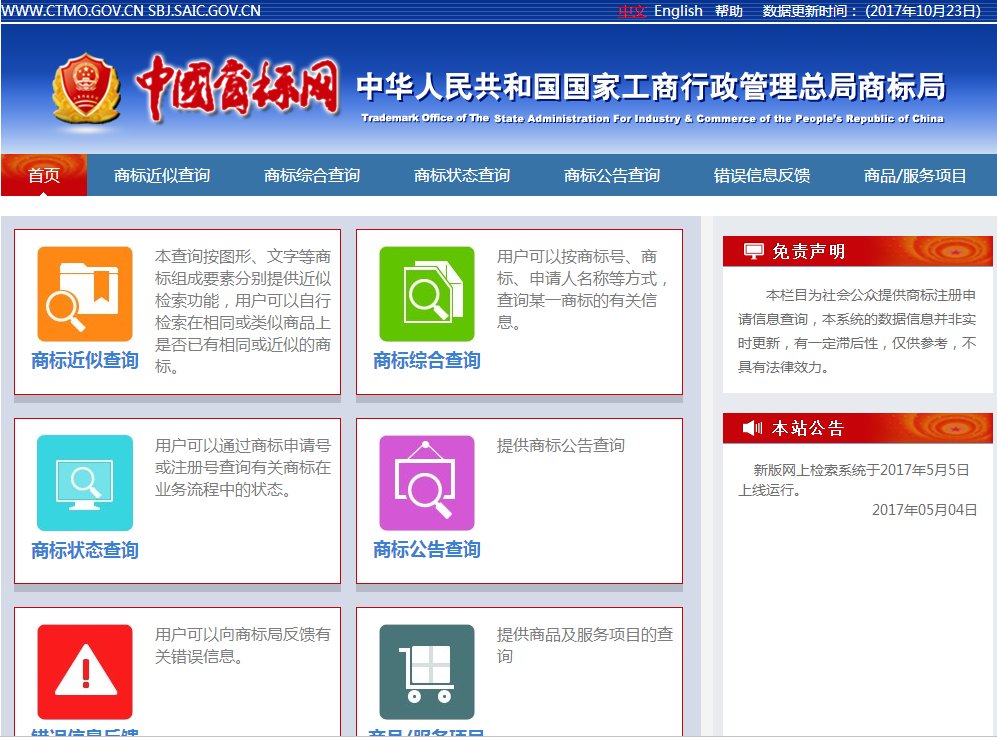The image size is (997, 737).
Task: Switch site language to English
Action: 677,11
